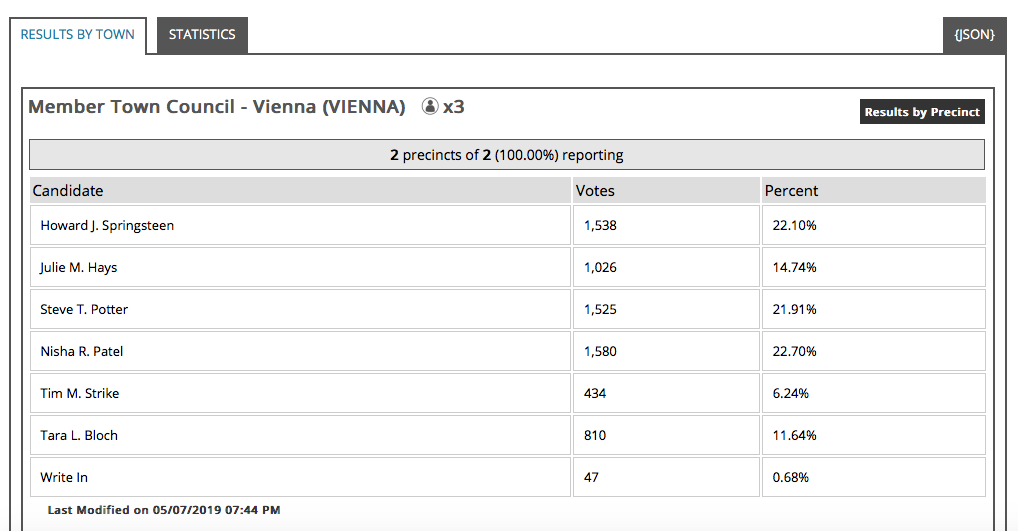Viewport: 1018px width, 531px height.
Task: Click the Candidate column header
Action: tap(301, 190)
